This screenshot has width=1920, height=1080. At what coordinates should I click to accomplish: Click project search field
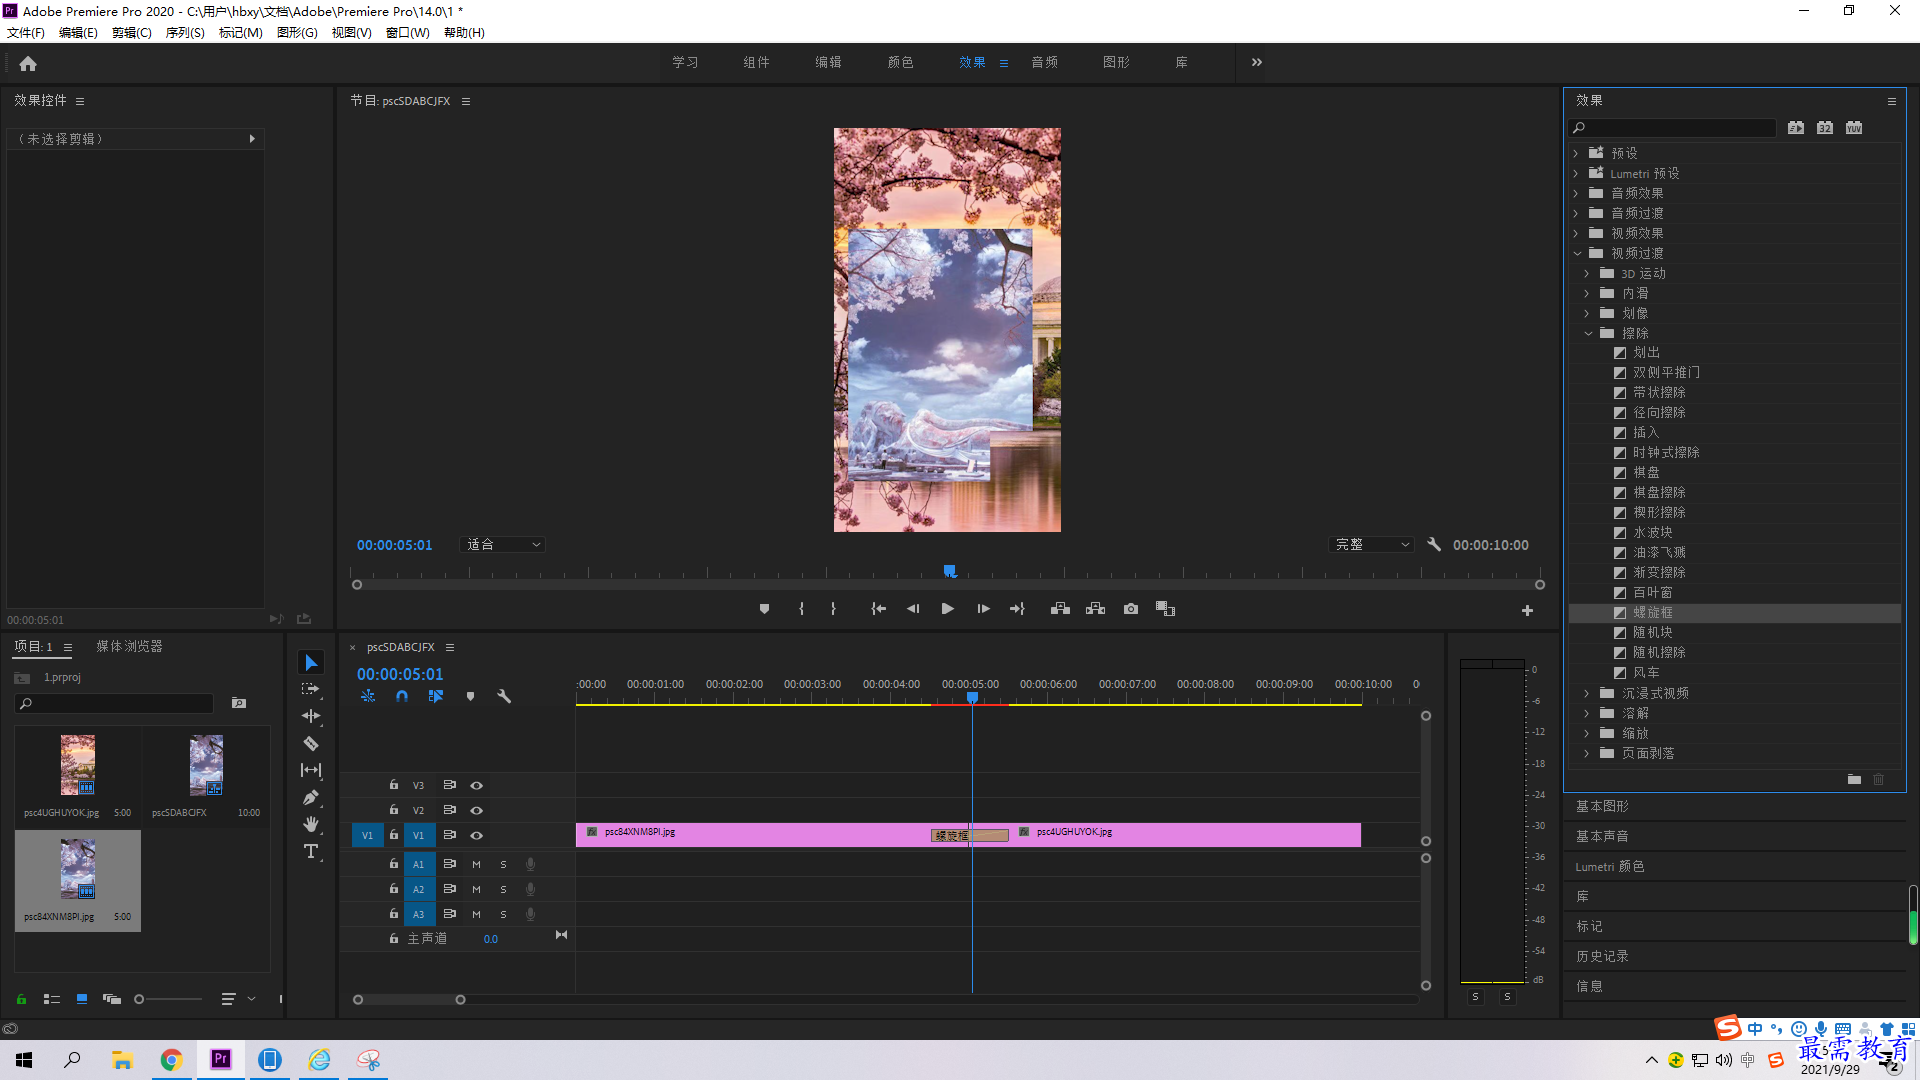pyautogui.click(x=114, y=704)
